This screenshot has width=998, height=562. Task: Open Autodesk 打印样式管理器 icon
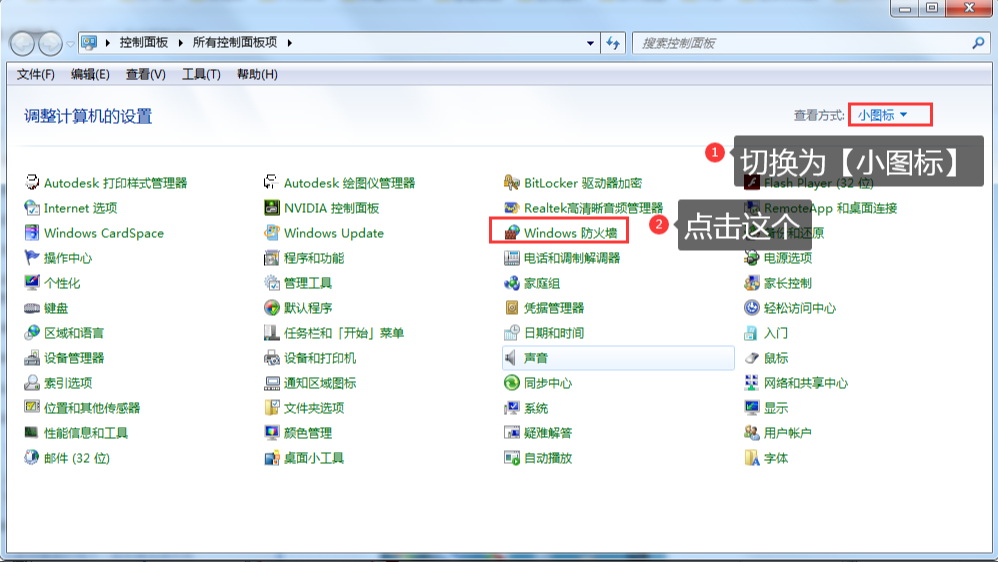point(32,183)
